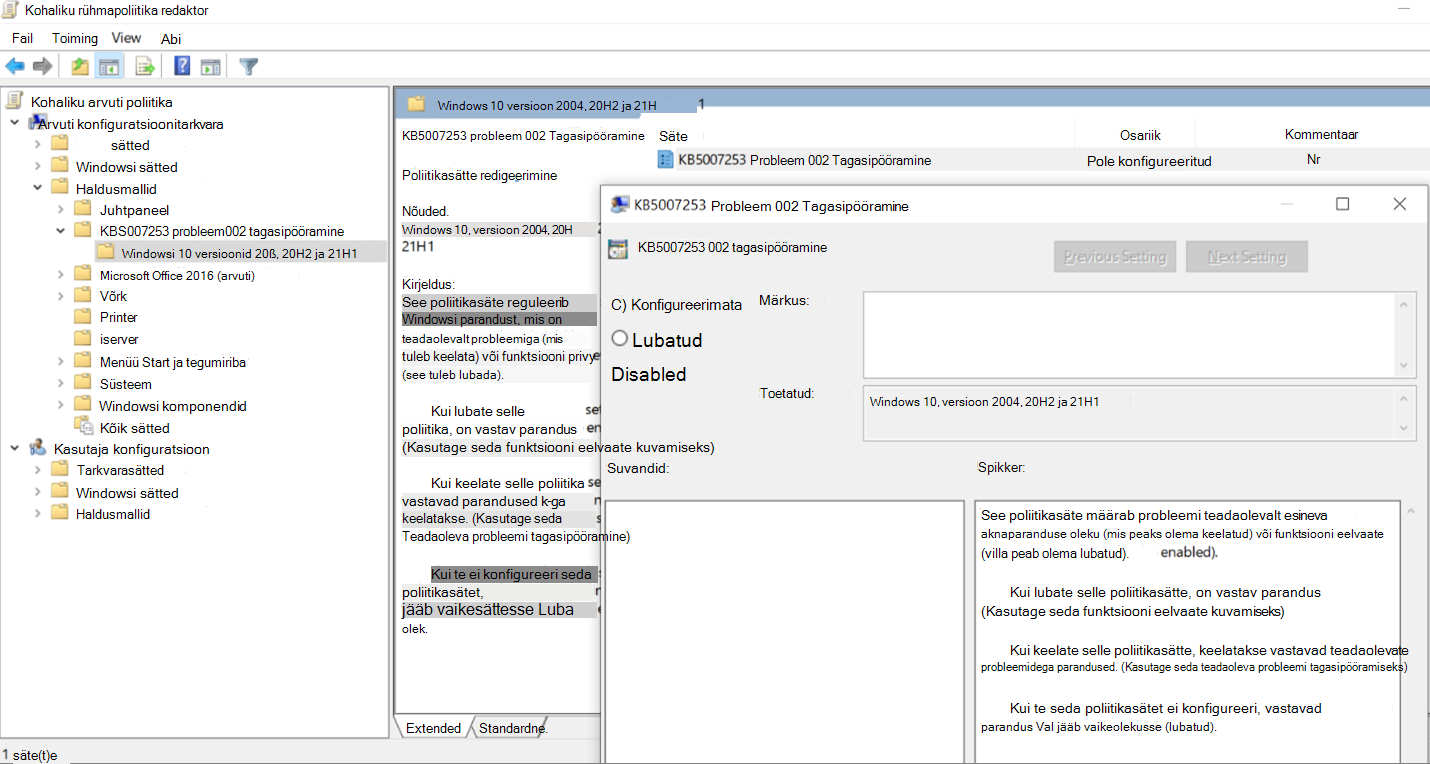Click the Võrk folder icon
This screenshot has height=764, width=1430.
click(x=82, y=295)
